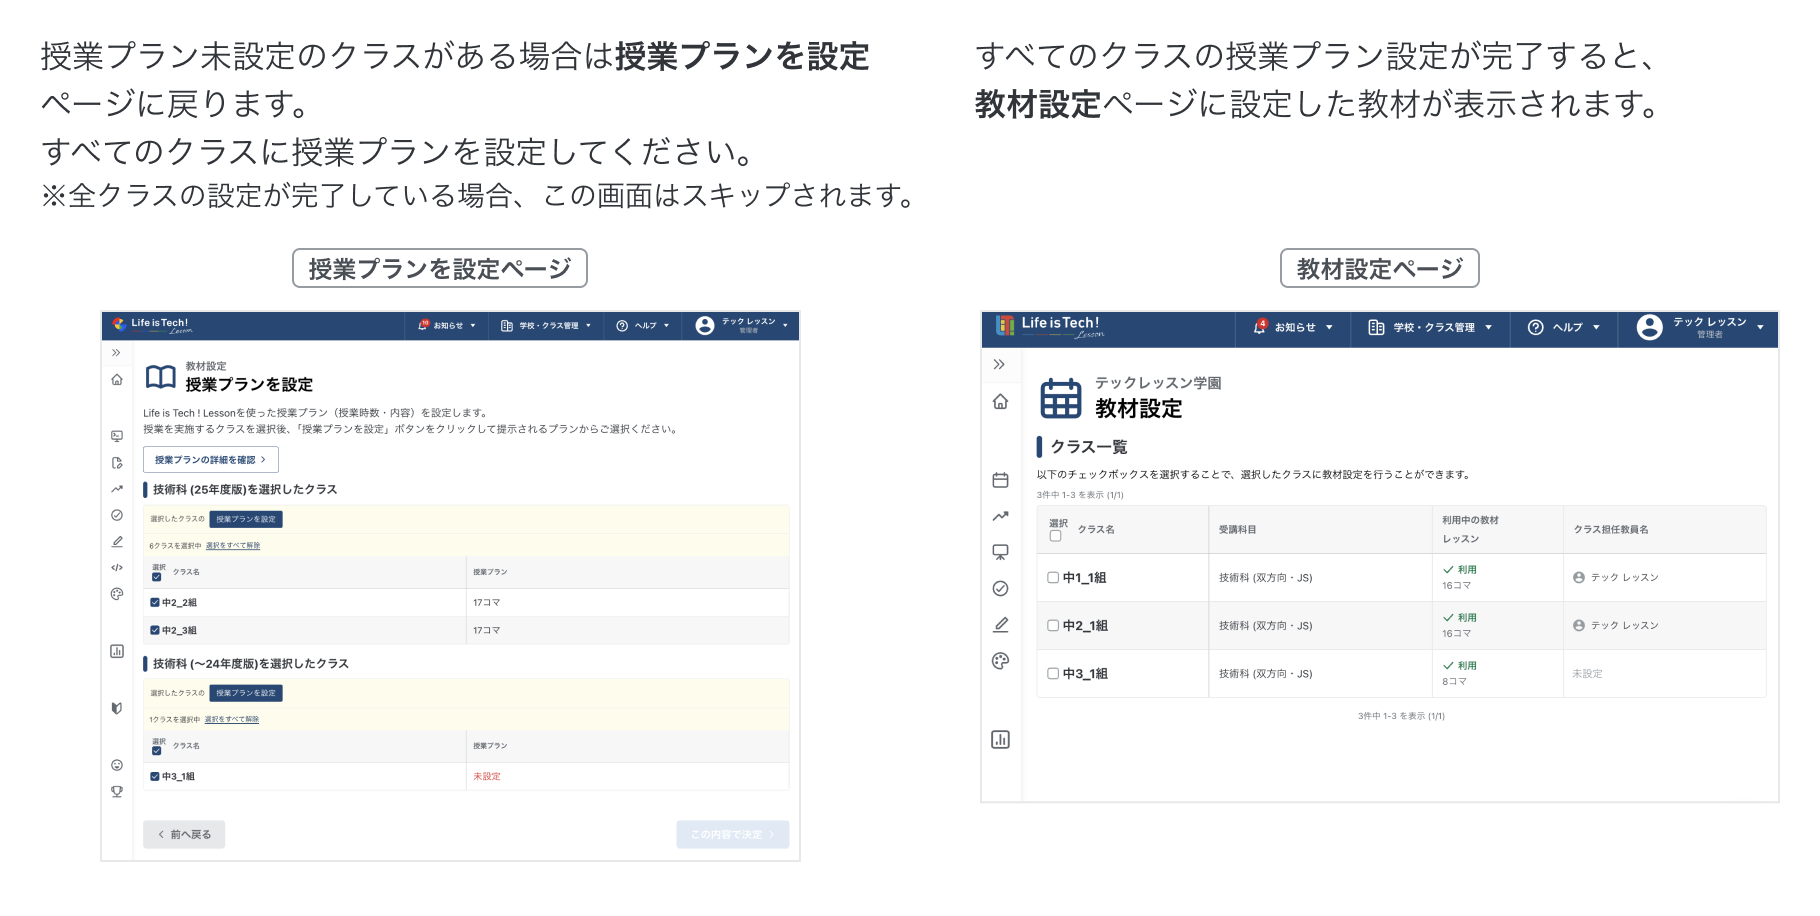The width and height of the screenshot is (1820, 916).
Task: Click the code brackets icon in the sidebar
Action: pos(117,568)
